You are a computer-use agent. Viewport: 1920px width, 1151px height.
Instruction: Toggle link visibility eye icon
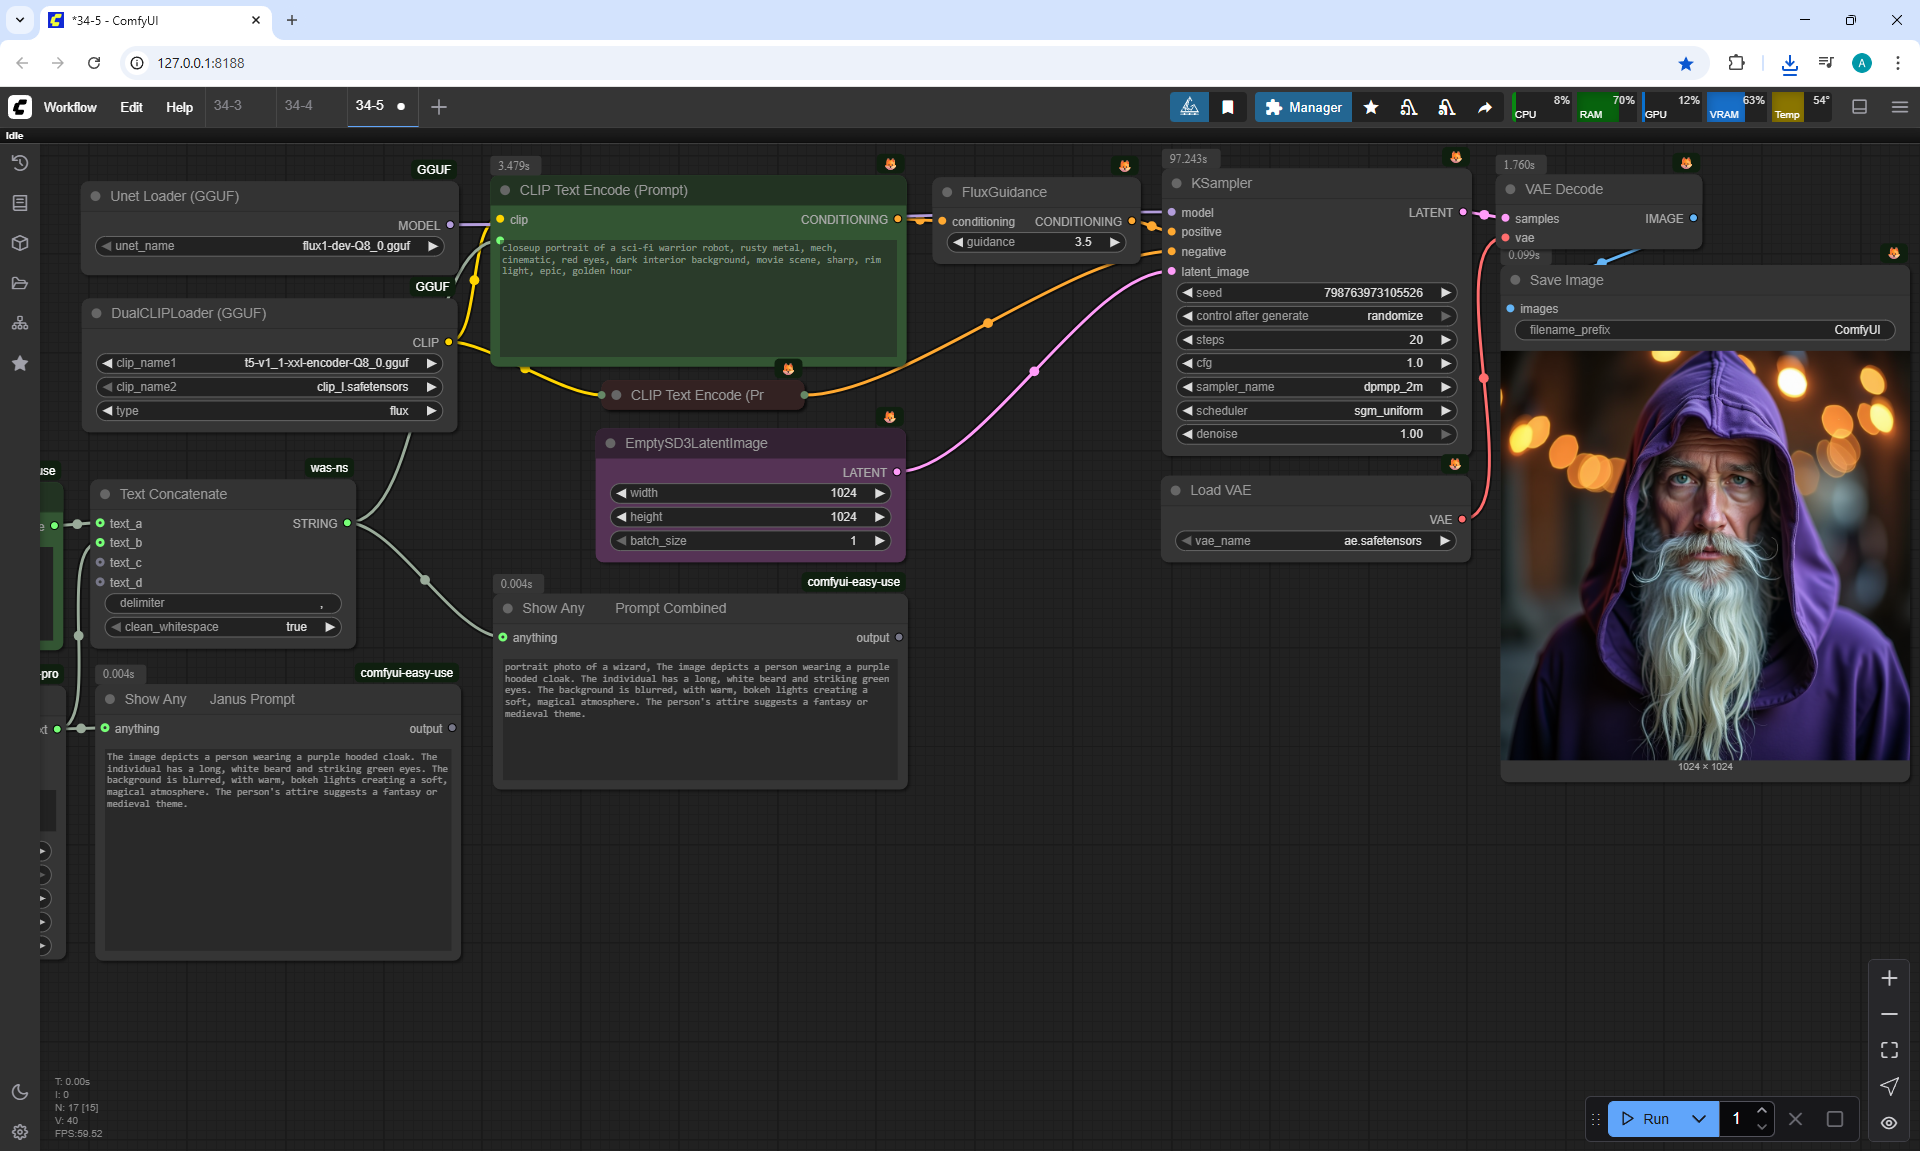click(1889, 1123)
